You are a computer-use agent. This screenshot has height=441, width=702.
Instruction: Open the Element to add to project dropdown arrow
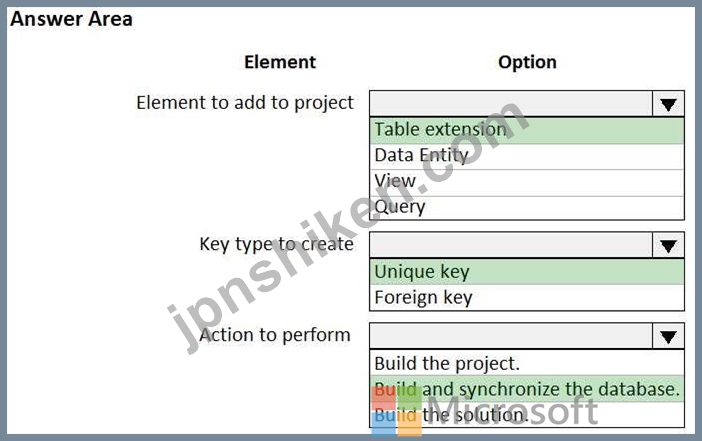tap(668, 104)
